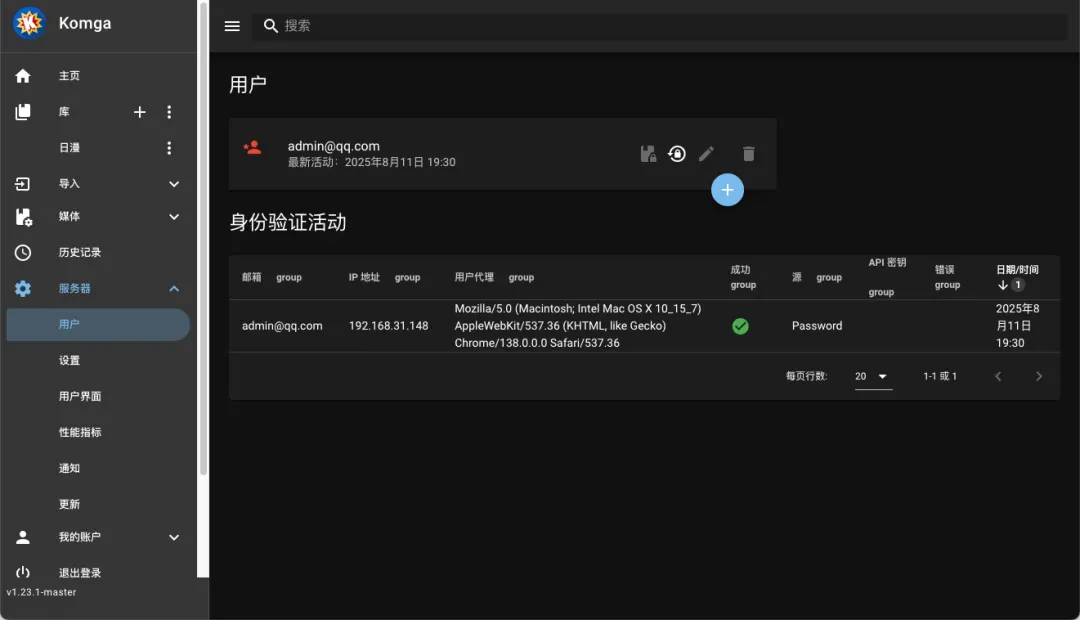
Task: Open the 日漫 library
Action: [x=70, y=147]
